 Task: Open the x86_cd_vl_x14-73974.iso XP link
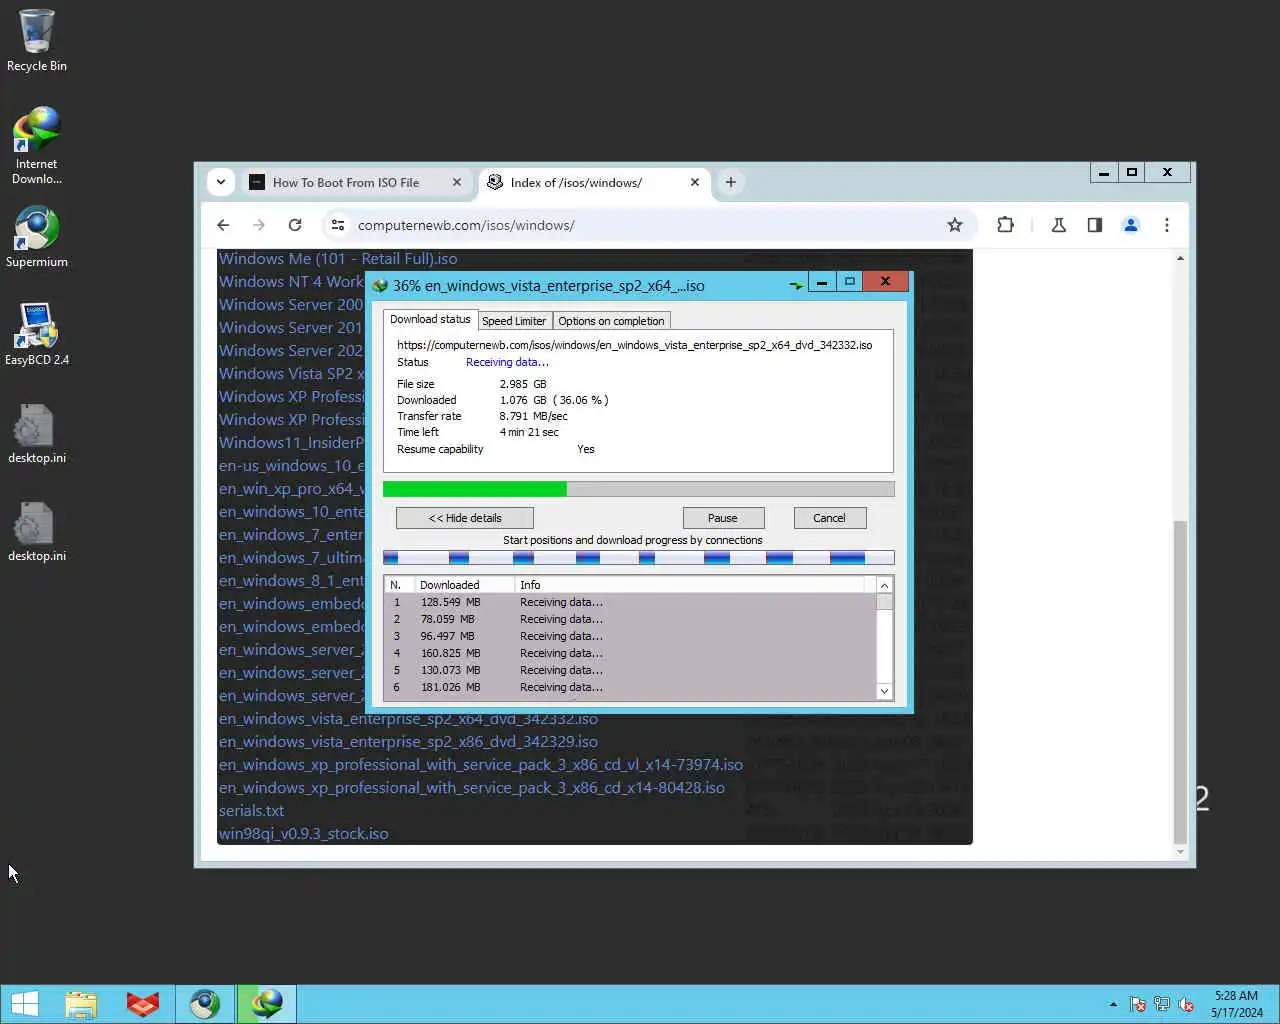481,764
